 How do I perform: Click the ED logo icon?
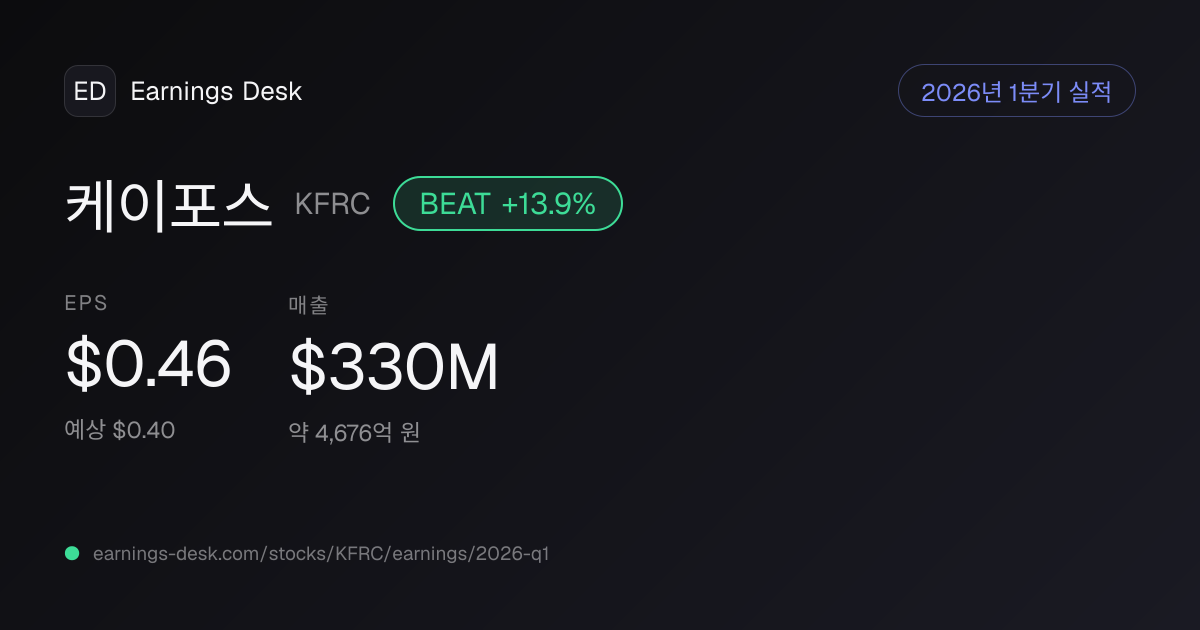tap(90, 91)
